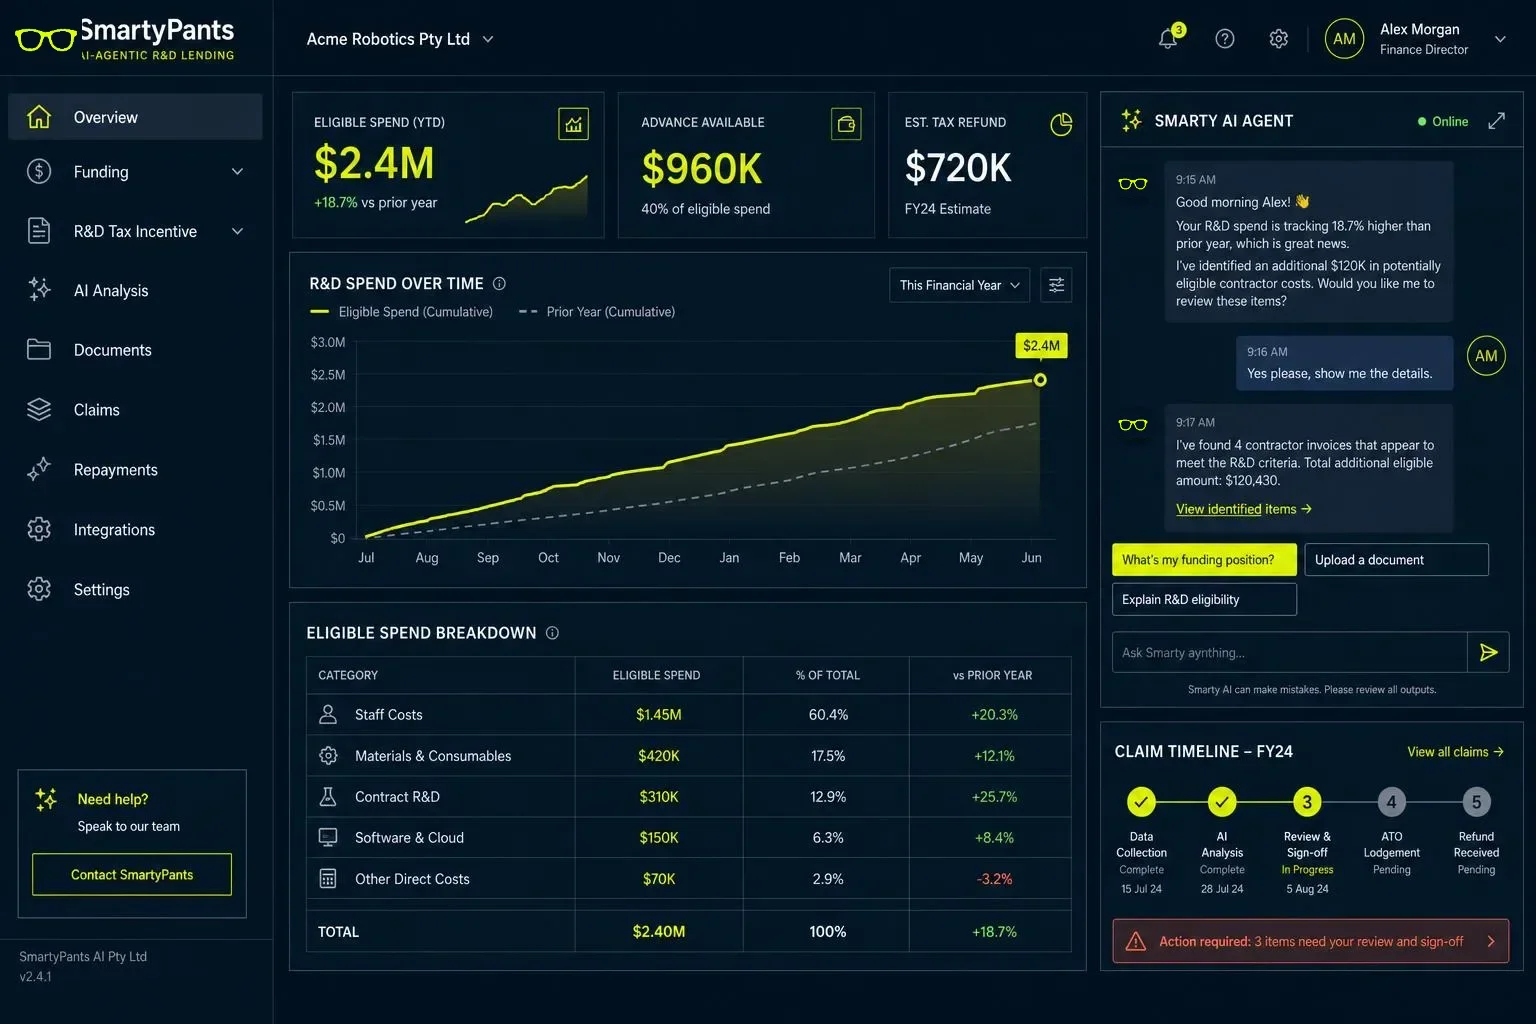The width and height of the screenshot is (1536, 1024).
Task: Open the notifications bell
Action: point(1168,38)
